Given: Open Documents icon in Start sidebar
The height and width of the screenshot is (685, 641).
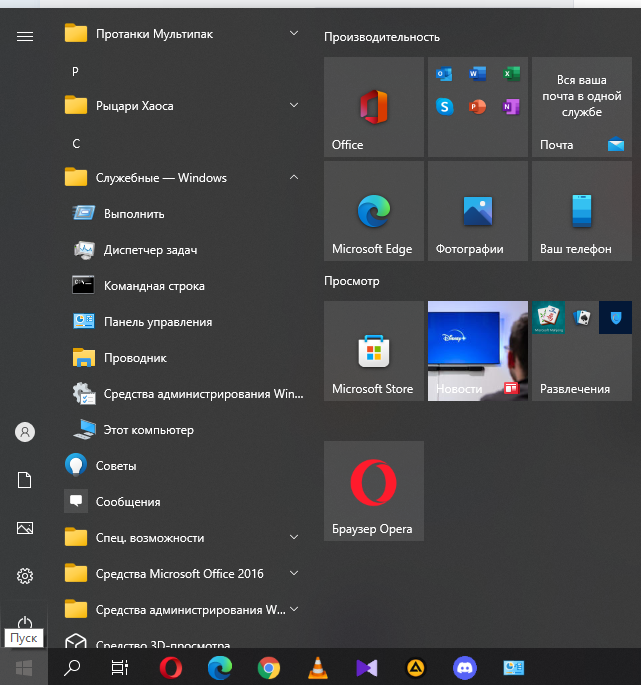Looking at the screenshot, I should tap(24, 480).
